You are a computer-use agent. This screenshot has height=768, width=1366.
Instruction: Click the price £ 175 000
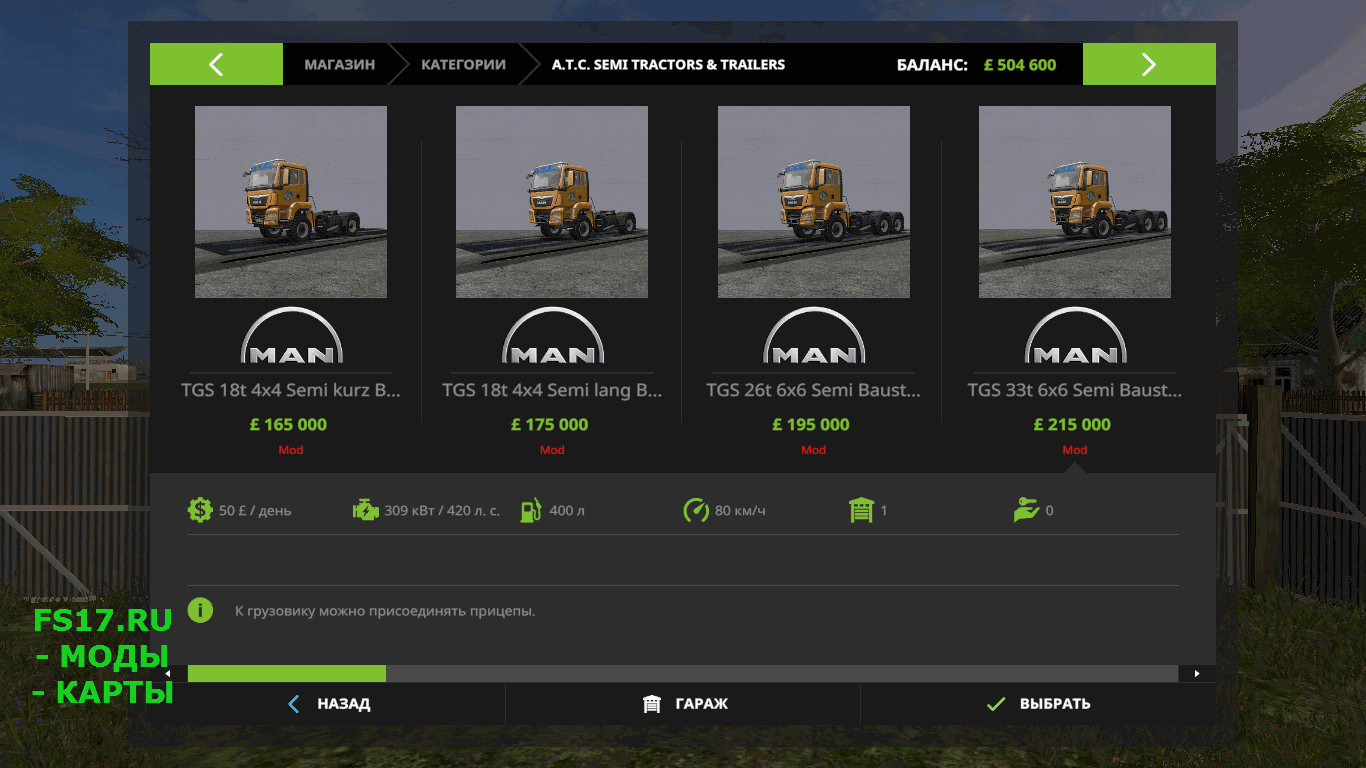pyautogui.click(x=550, y=424)
